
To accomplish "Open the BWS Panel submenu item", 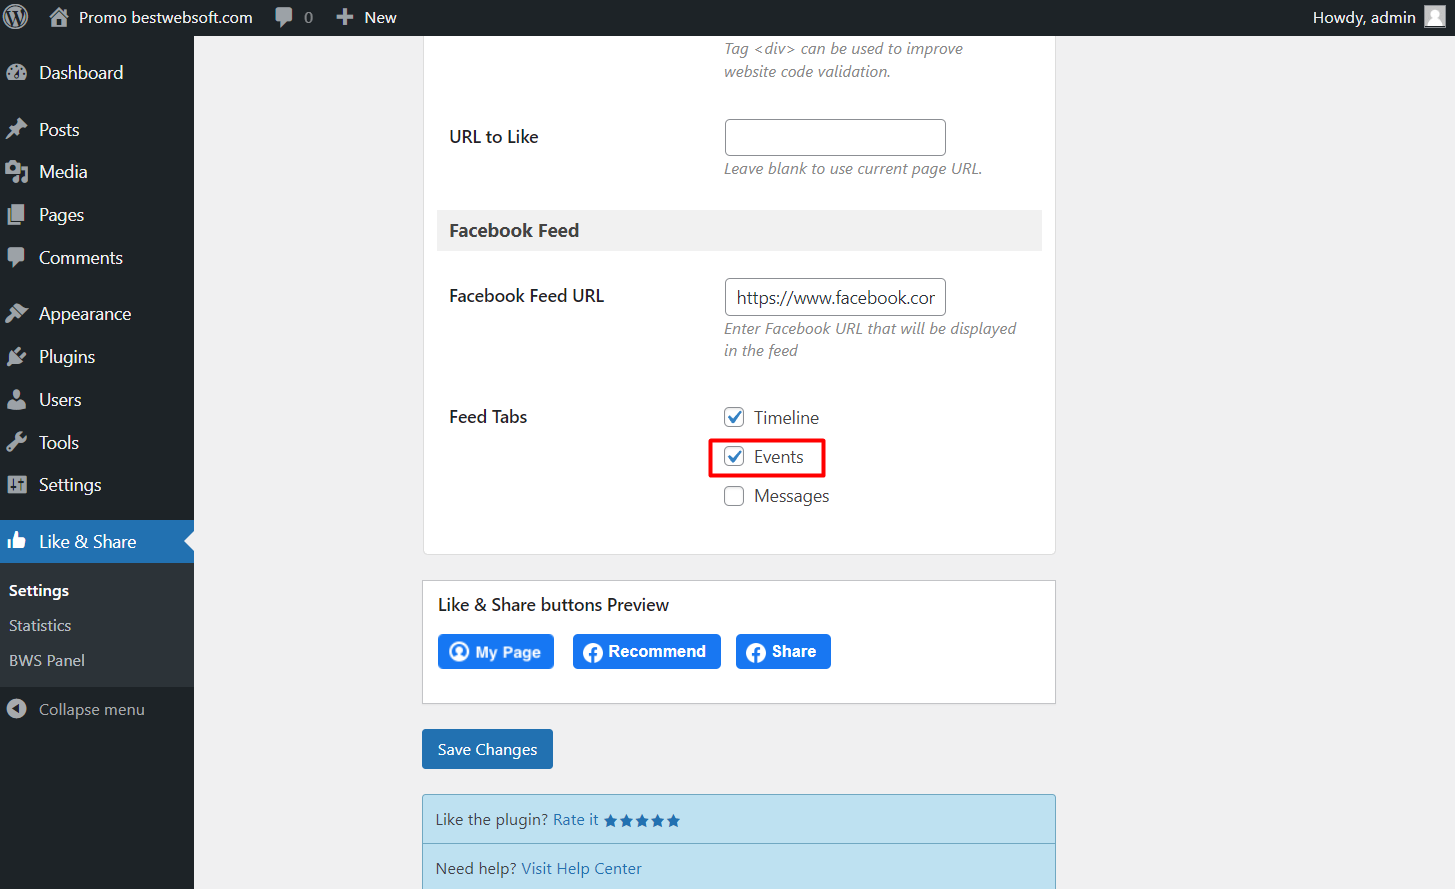I will coord(47,660).
